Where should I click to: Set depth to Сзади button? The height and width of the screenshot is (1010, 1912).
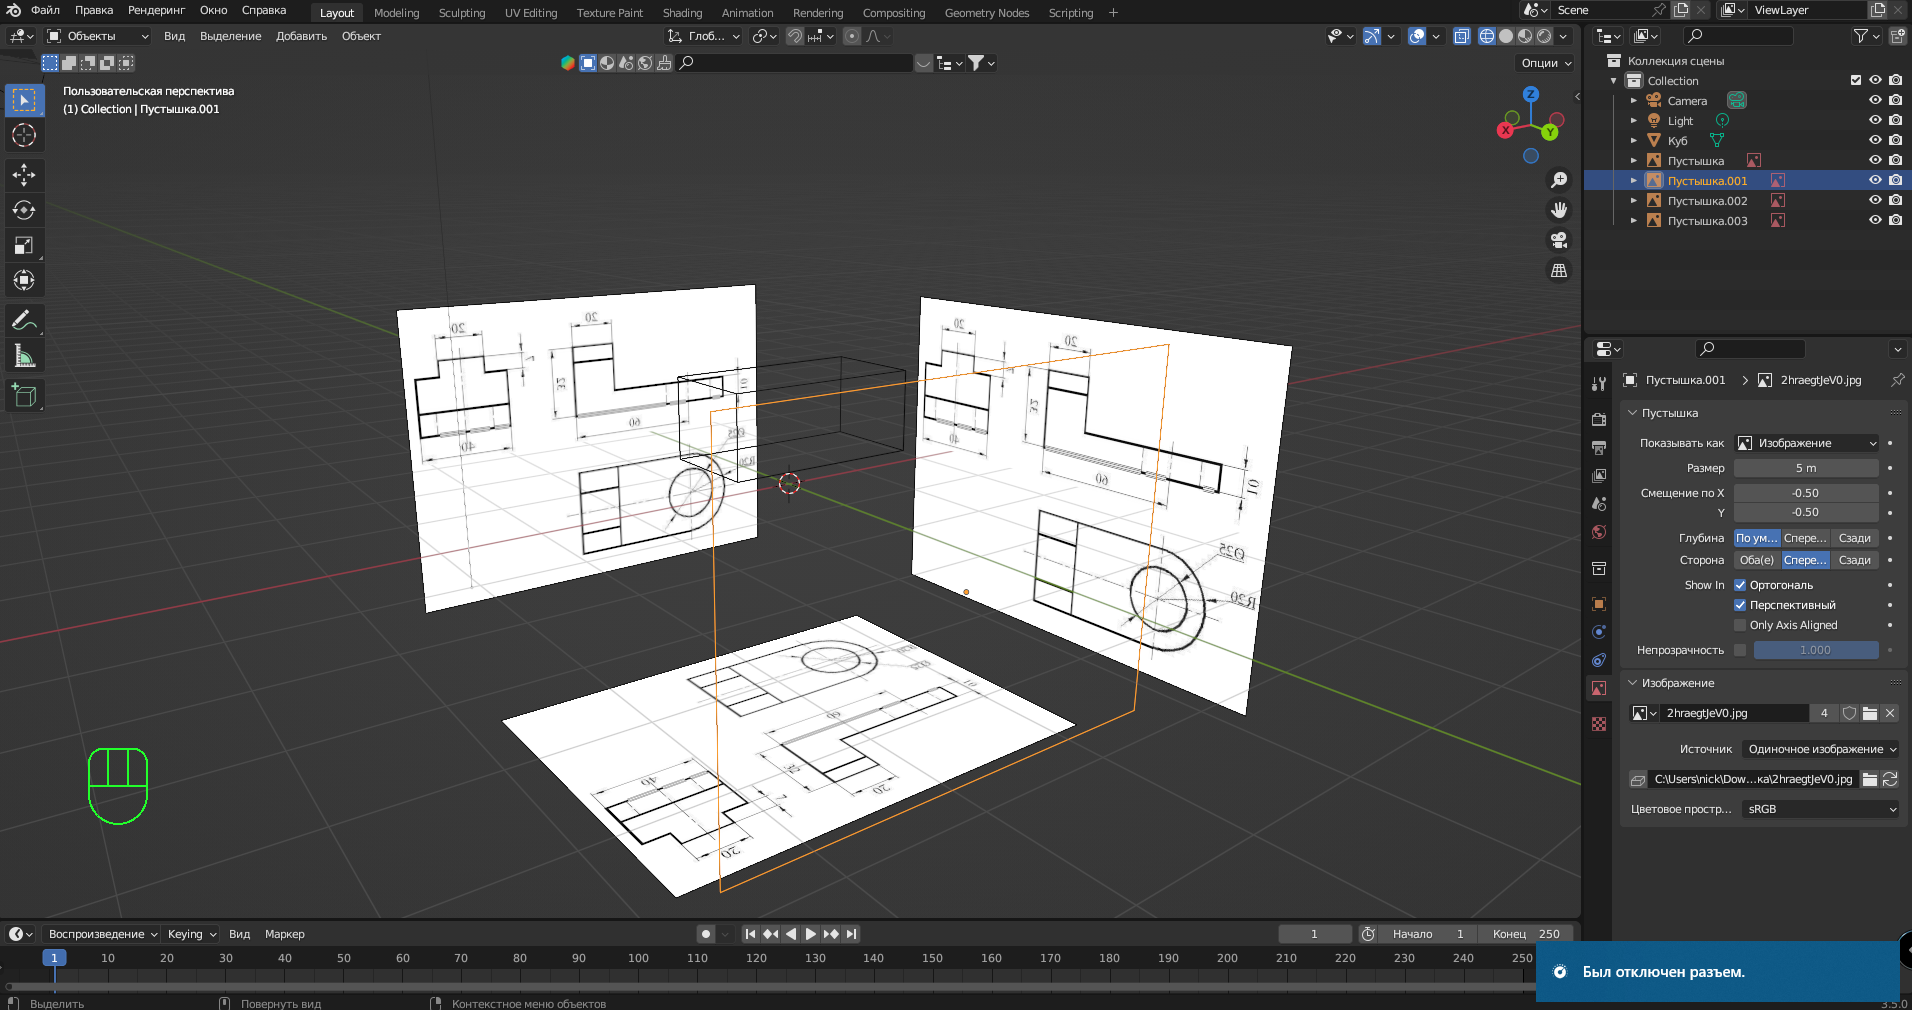1854,538
